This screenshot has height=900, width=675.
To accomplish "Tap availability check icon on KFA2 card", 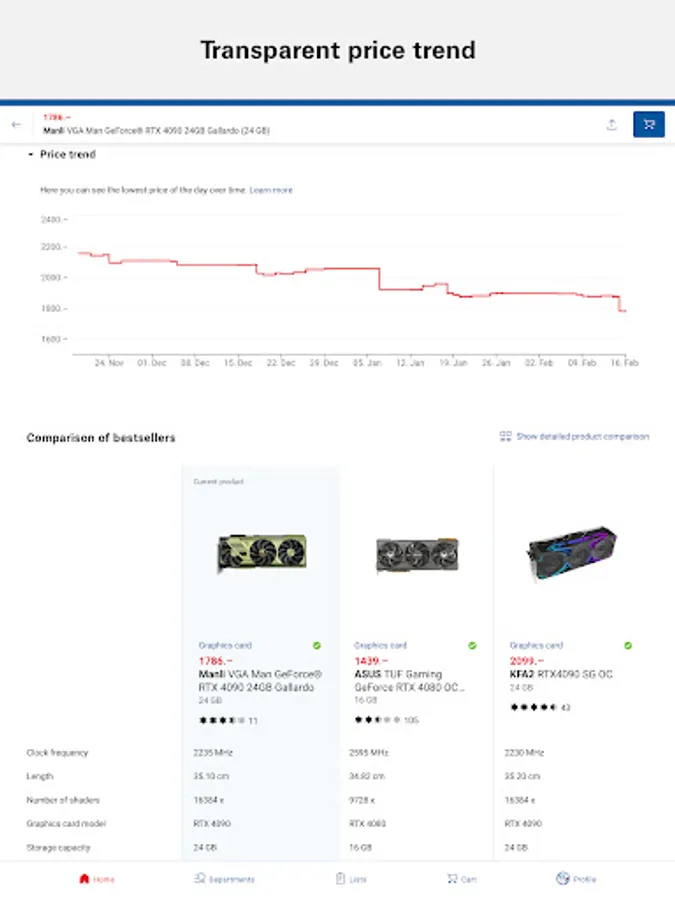I will [628, 646].
